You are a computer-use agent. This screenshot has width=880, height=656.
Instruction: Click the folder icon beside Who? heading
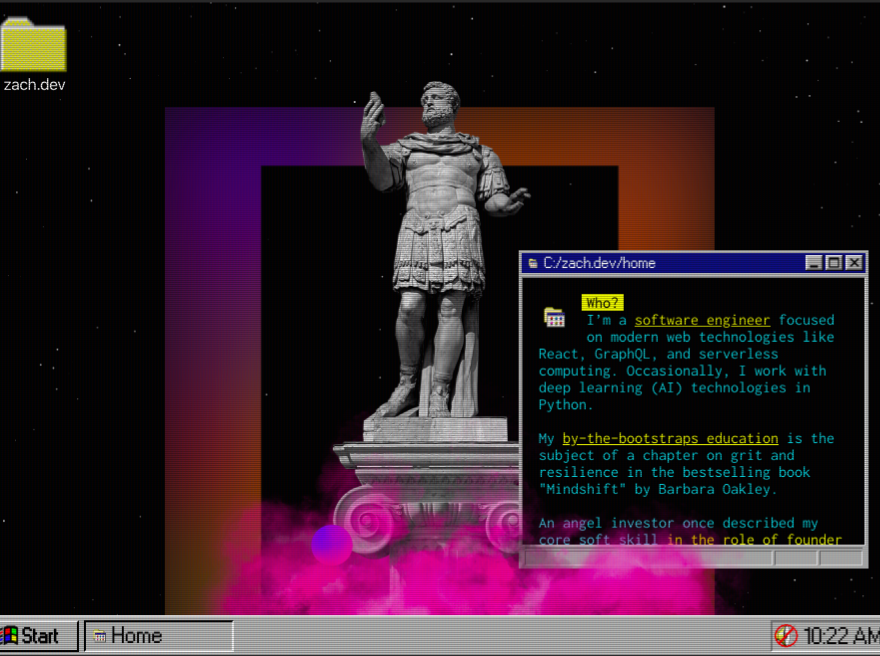pyautogui.click(x=554, y=317)
